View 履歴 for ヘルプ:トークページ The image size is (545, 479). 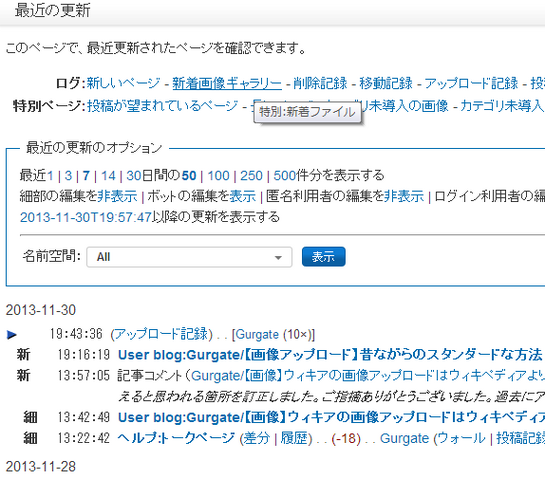[294, 438]
